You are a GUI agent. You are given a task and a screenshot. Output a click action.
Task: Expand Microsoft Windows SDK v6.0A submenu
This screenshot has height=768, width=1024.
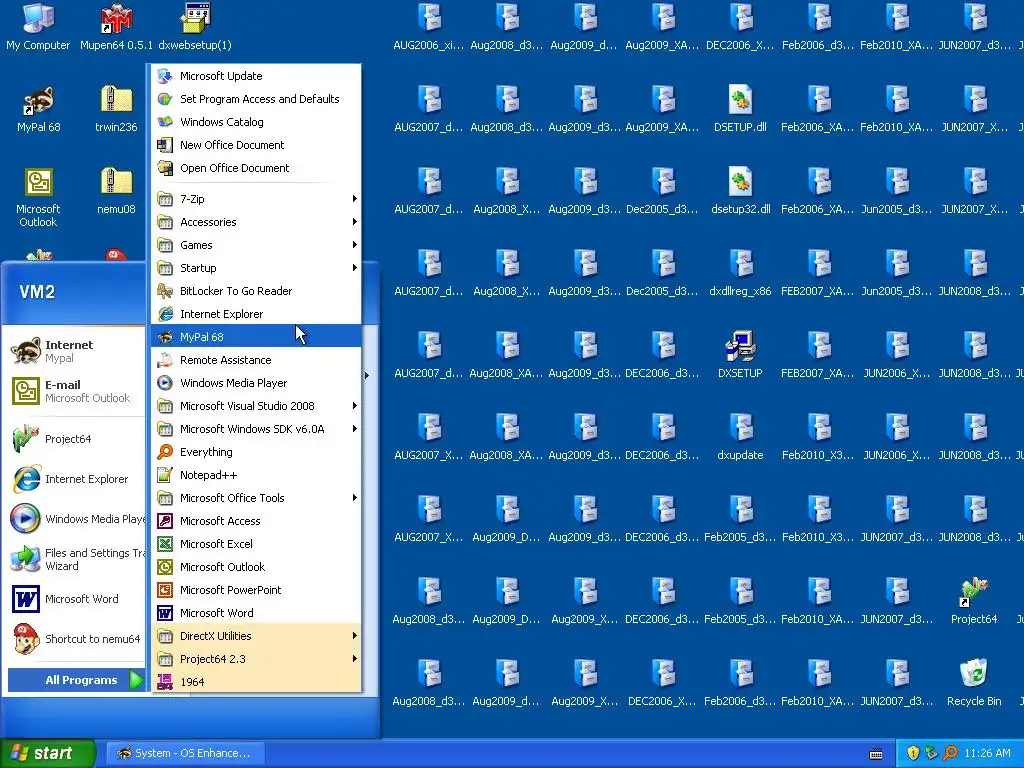[256, 429]
